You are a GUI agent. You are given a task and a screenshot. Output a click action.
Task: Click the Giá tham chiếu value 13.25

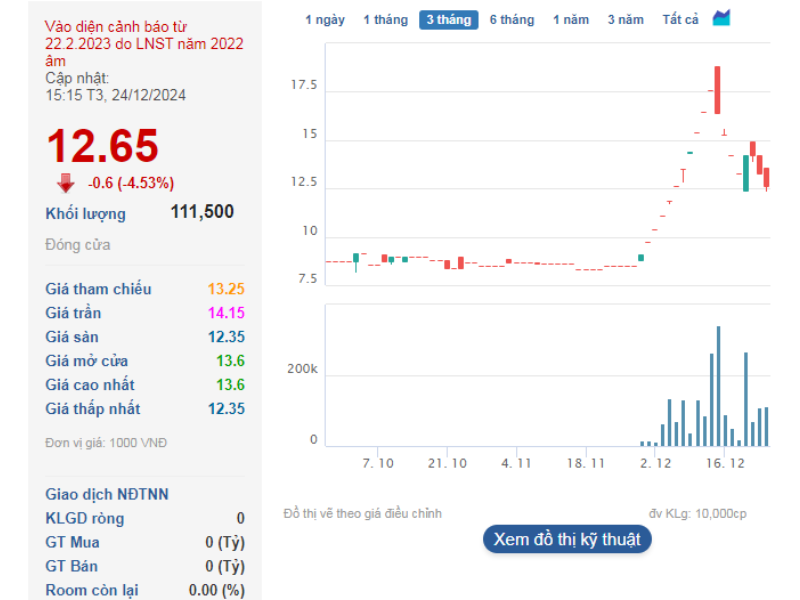pos(226,289)
